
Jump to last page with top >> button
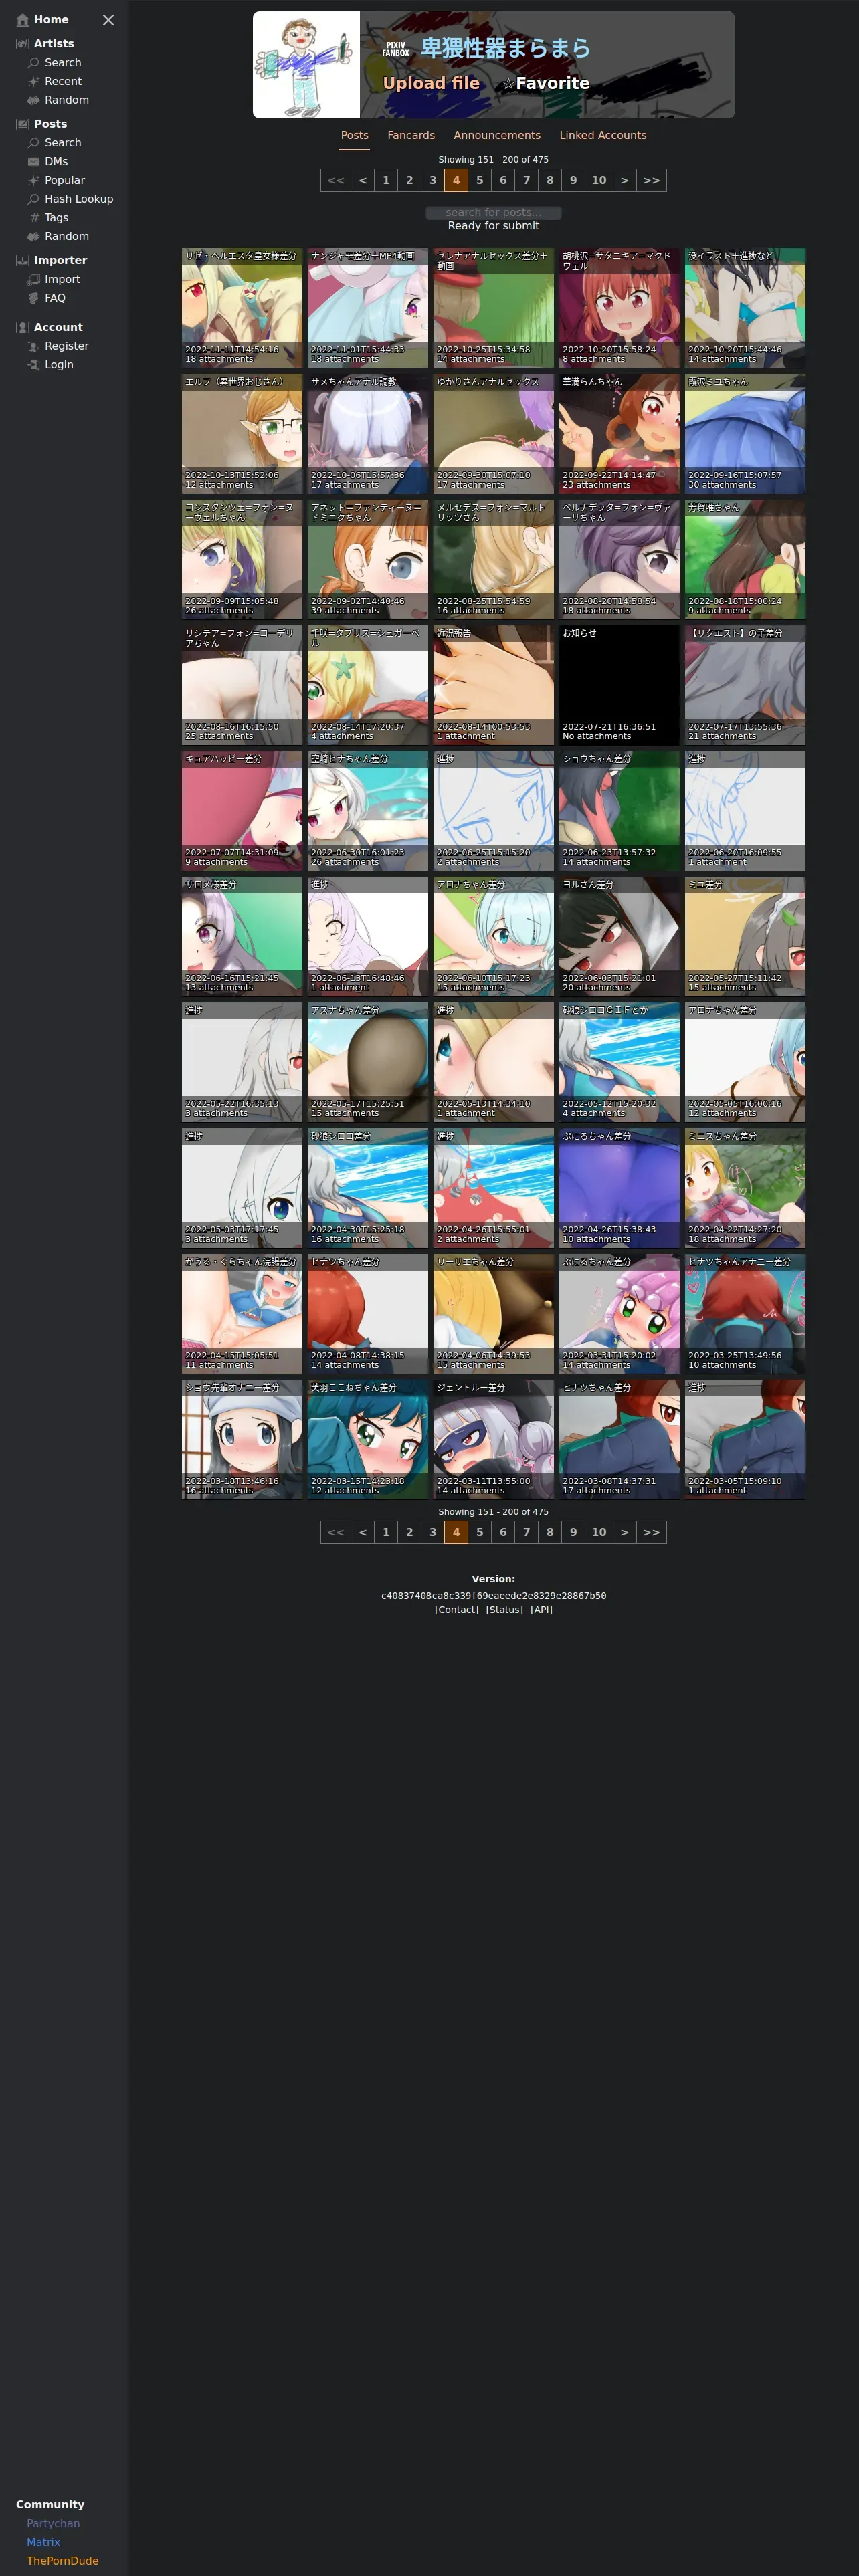tap(652, 181)
